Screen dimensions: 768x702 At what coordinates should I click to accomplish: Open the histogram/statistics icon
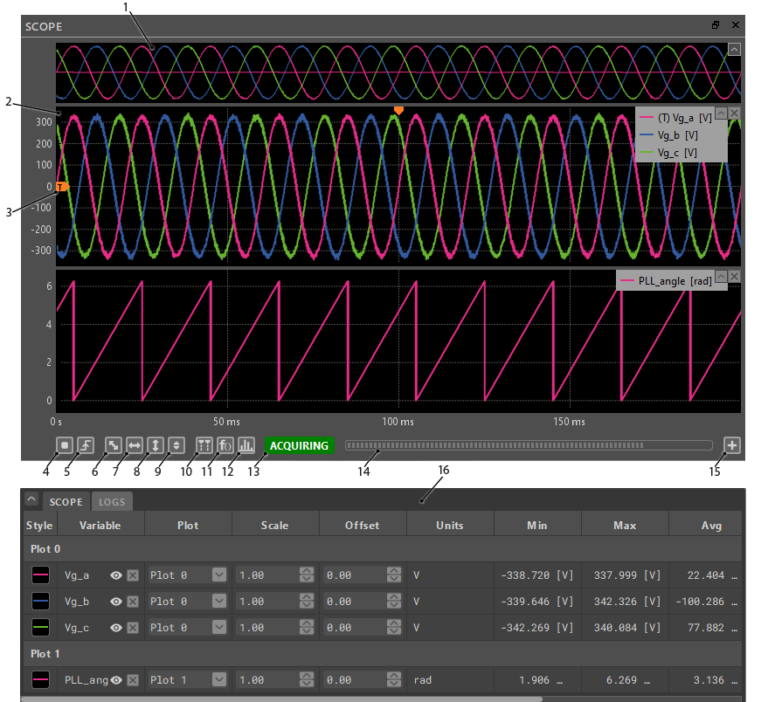click(246, 445)
